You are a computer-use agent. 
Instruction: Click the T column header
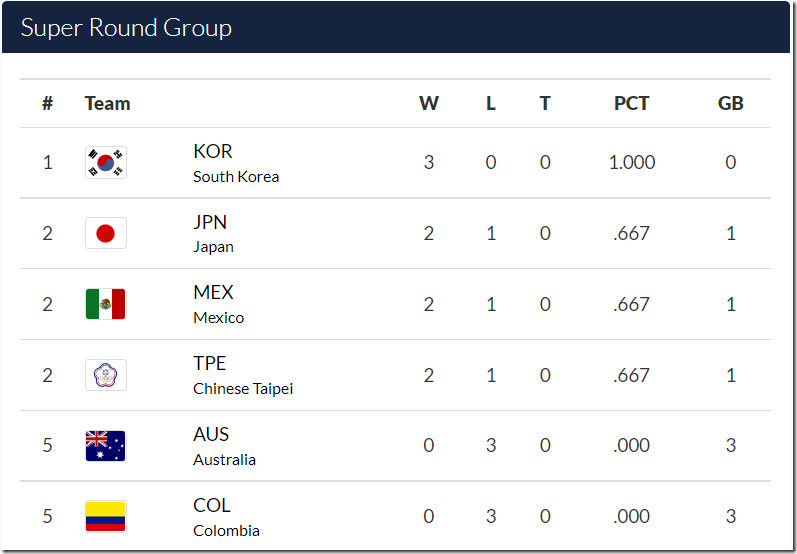[x=544, y=103]
